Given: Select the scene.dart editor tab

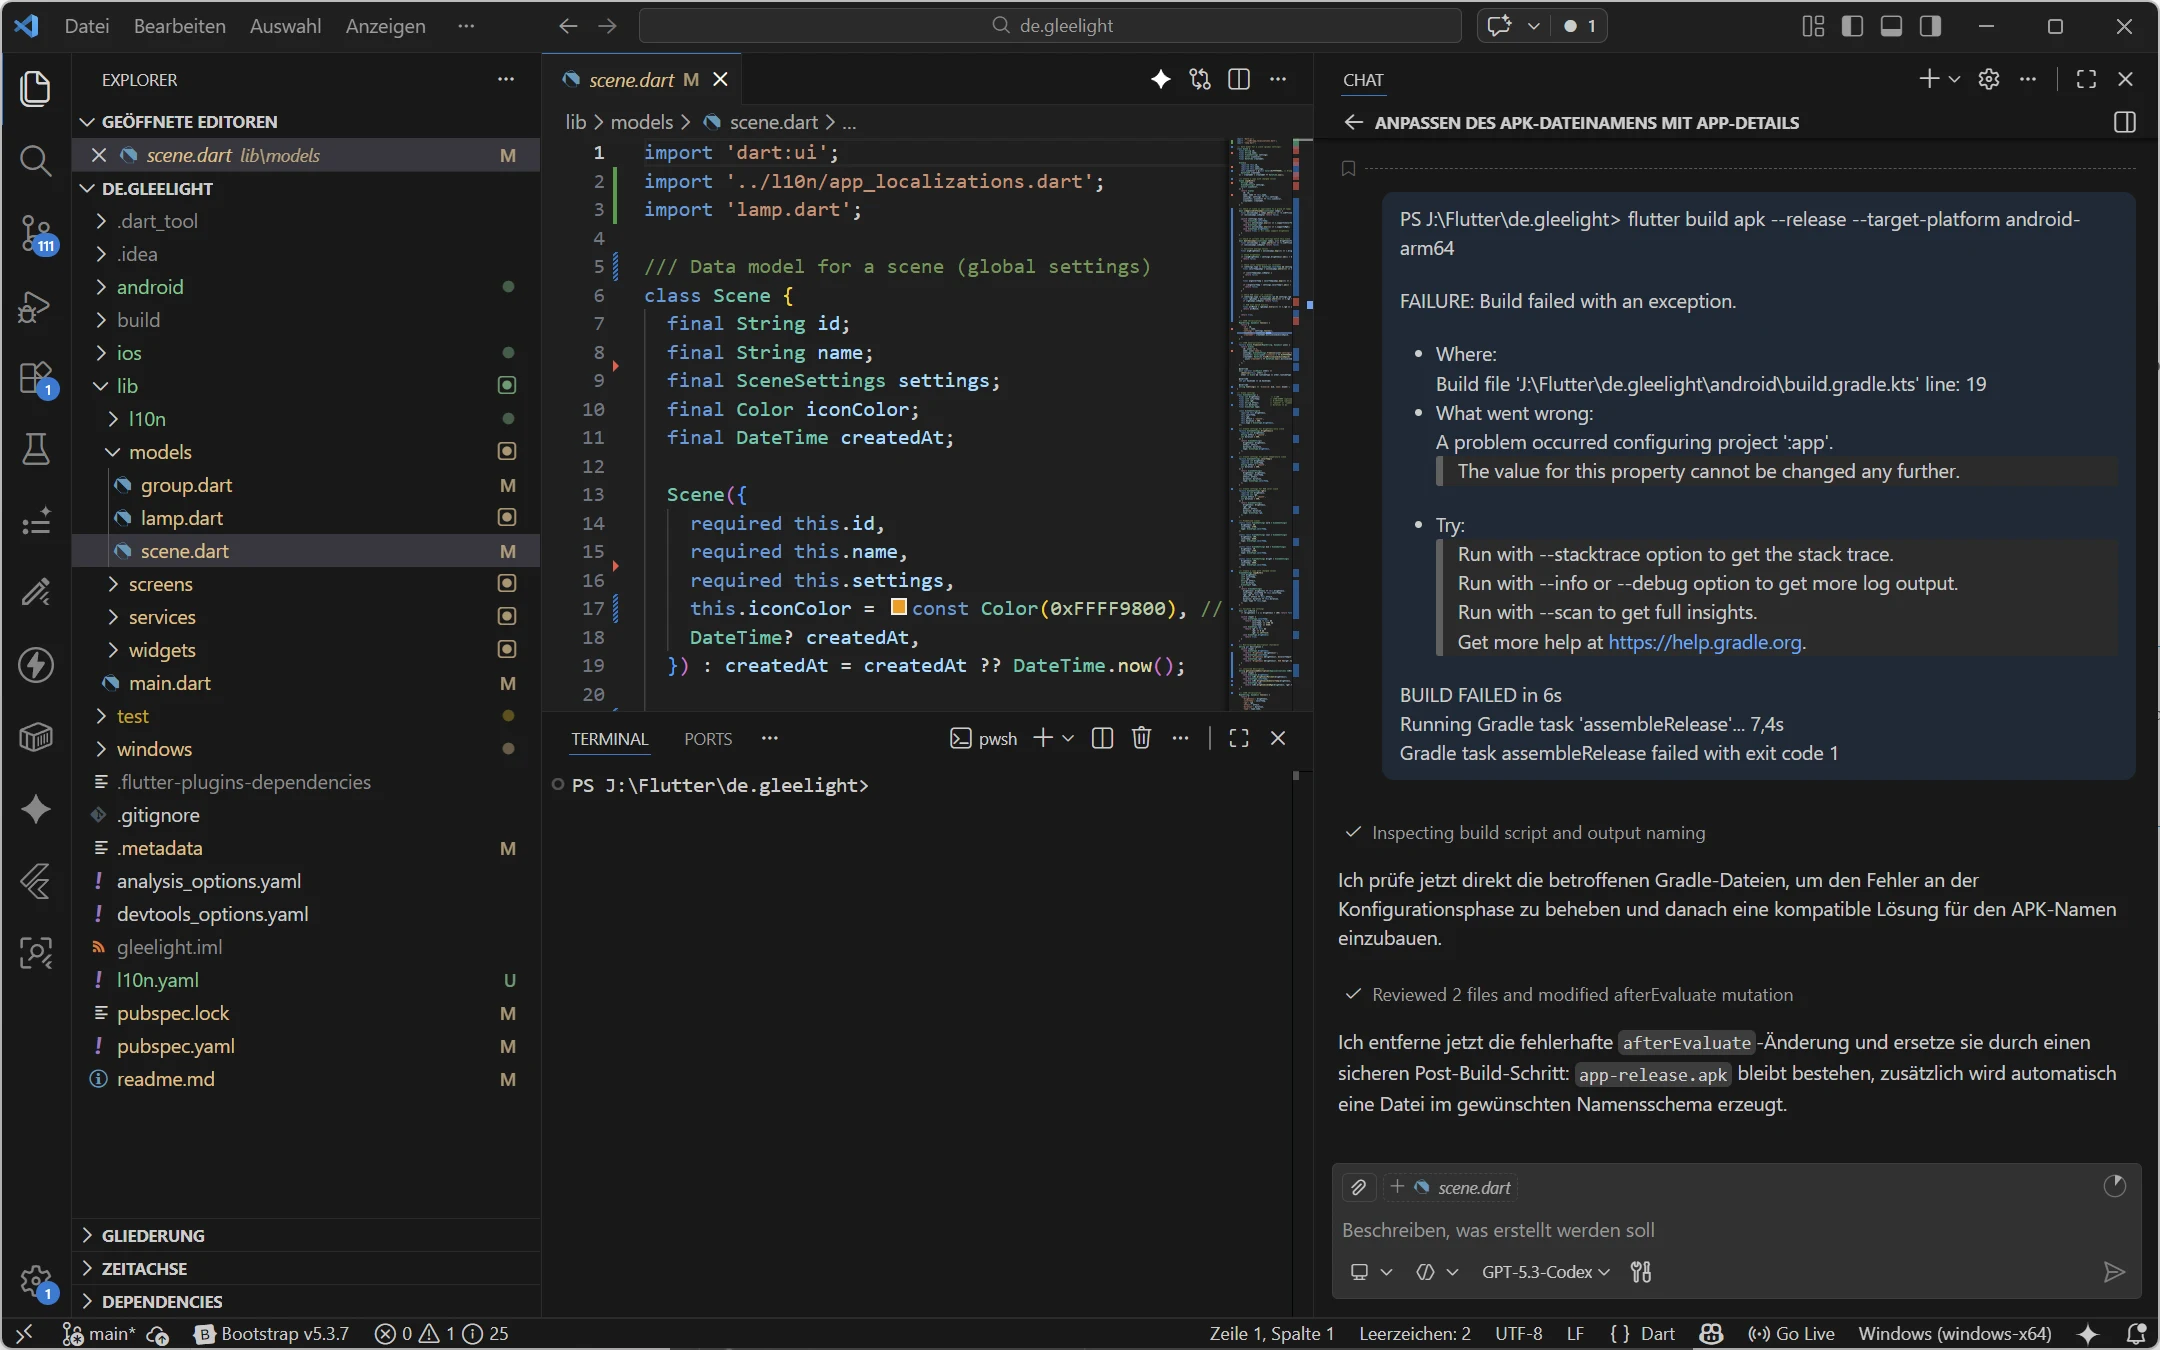Looking at the screenshot, I should click(642, 79).
